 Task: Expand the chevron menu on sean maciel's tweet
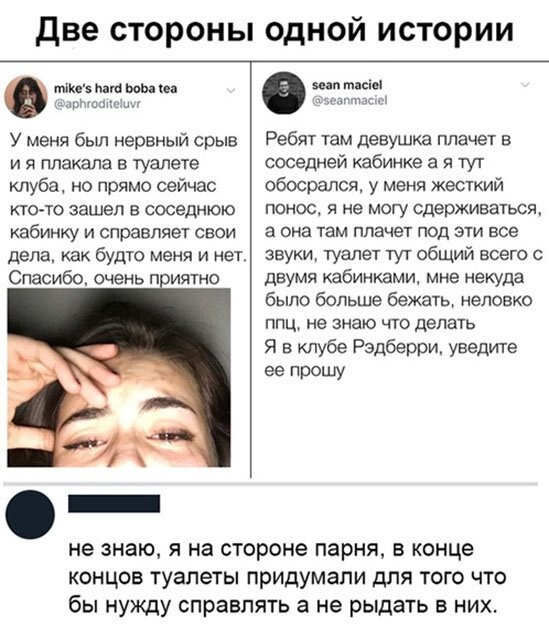tap(525, 85)
